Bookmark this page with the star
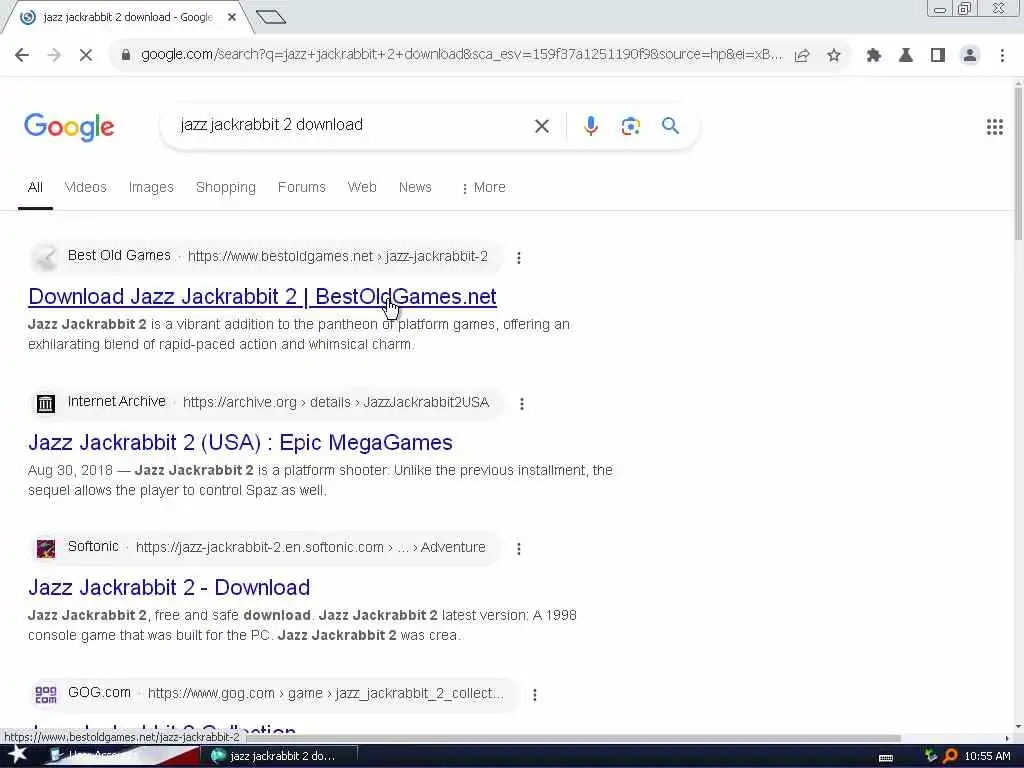 coord(834,55)
